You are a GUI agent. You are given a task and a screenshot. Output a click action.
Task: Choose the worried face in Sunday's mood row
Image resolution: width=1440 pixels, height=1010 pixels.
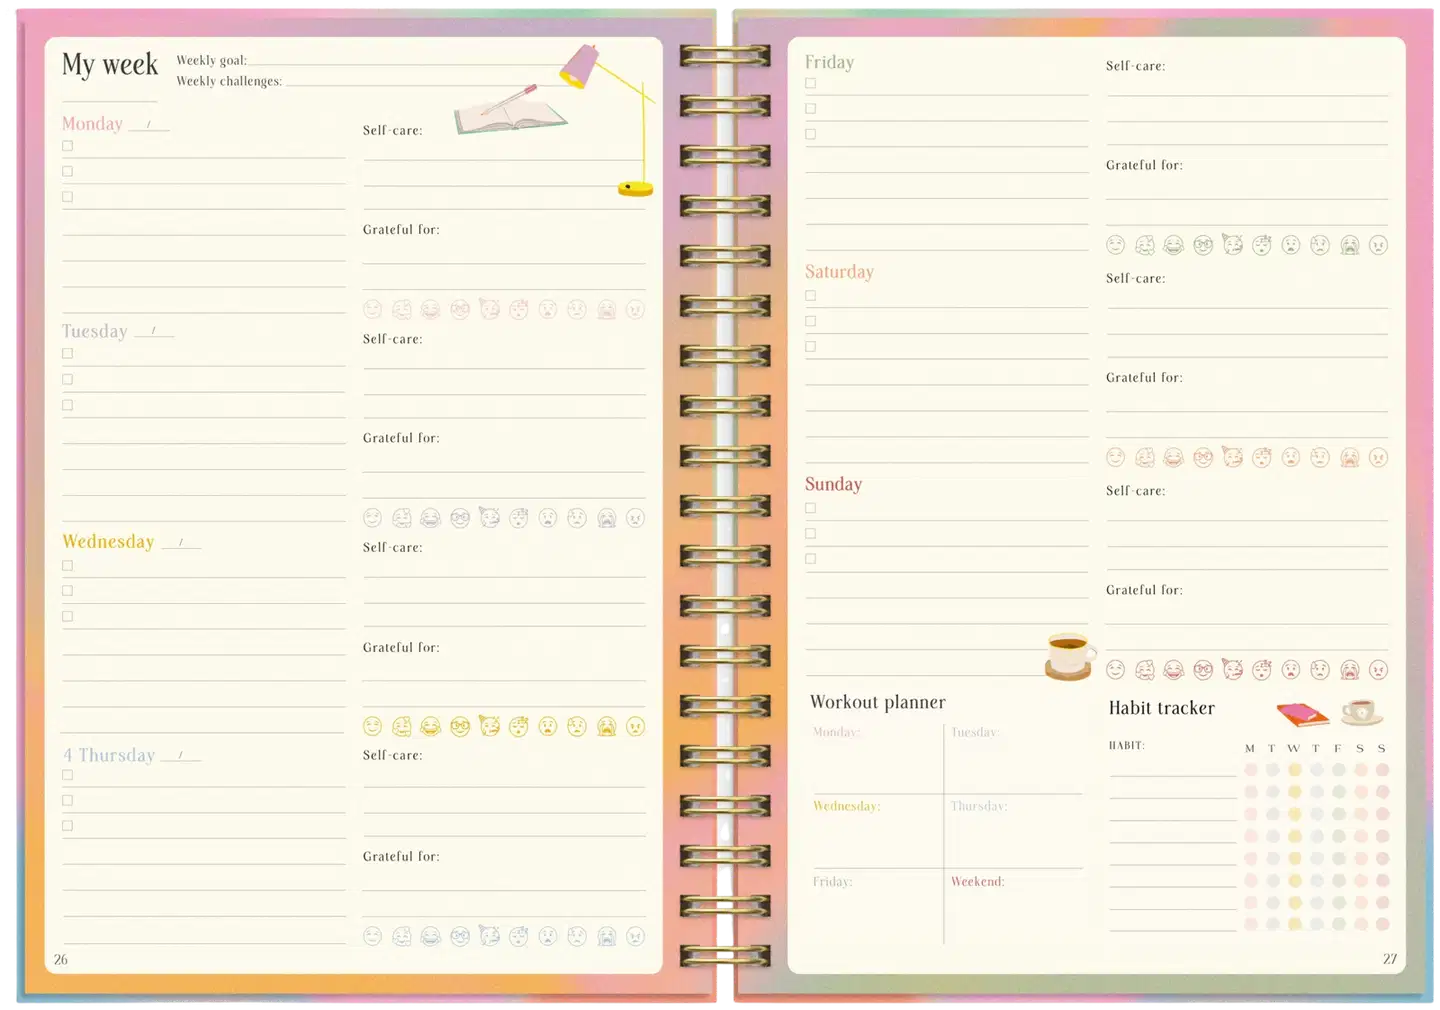[1320, 670]
